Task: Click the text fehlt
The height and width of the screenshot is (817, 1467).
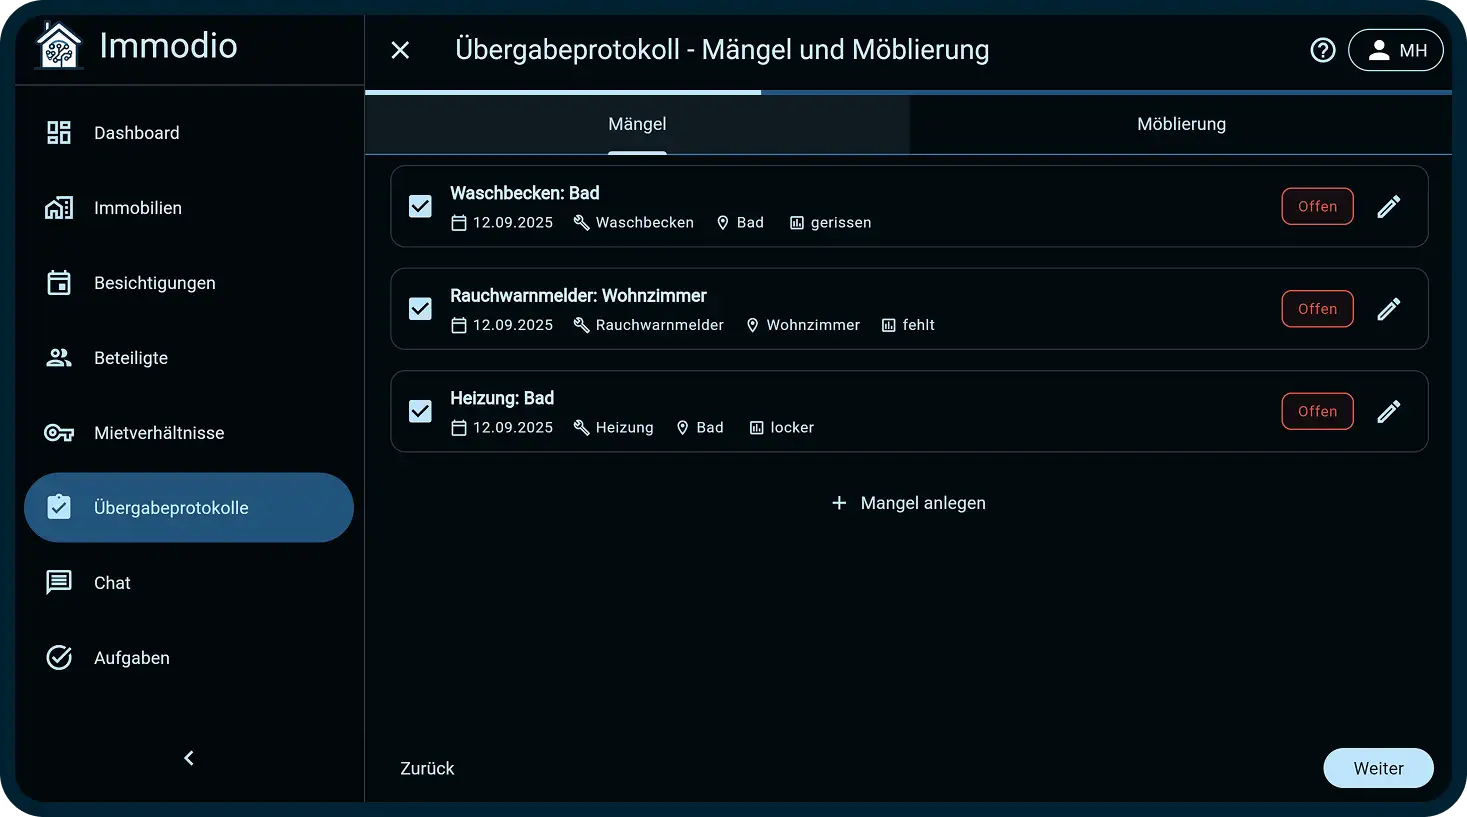Action: pyautogui.click(x=919, y=325)
